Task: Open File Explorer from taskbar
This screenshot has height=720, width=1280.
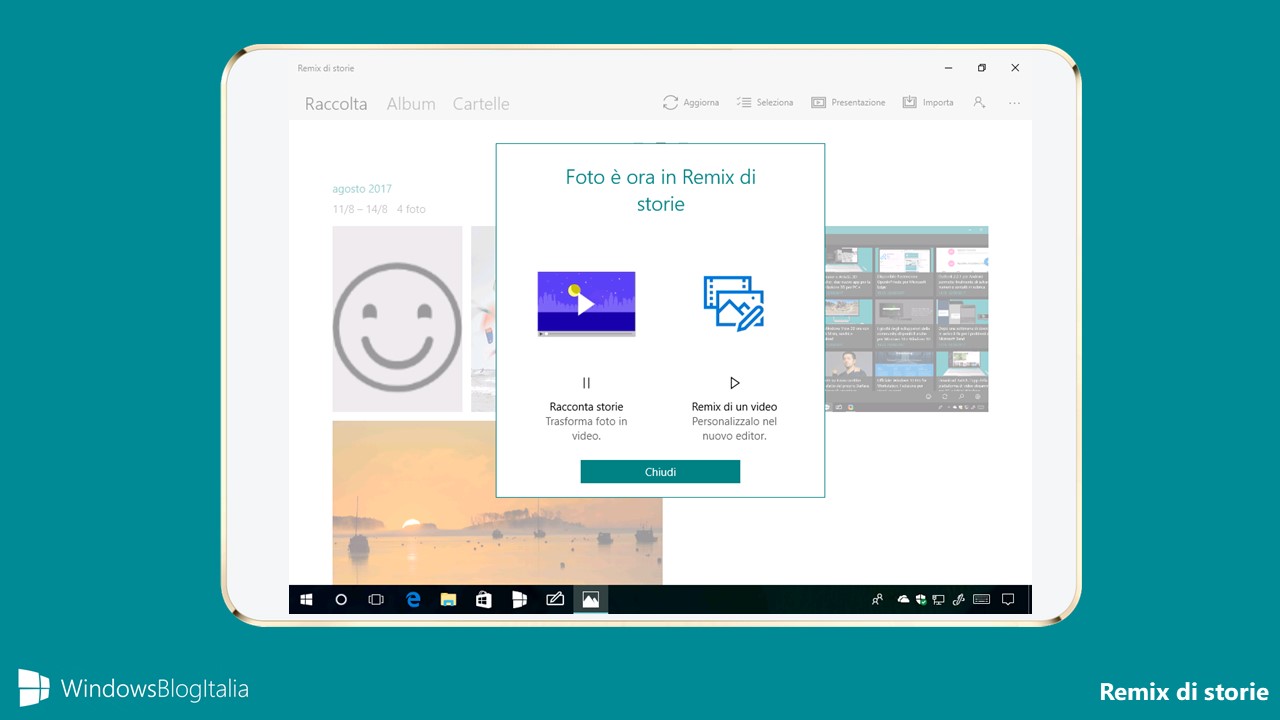Action: tap(448, 600)
